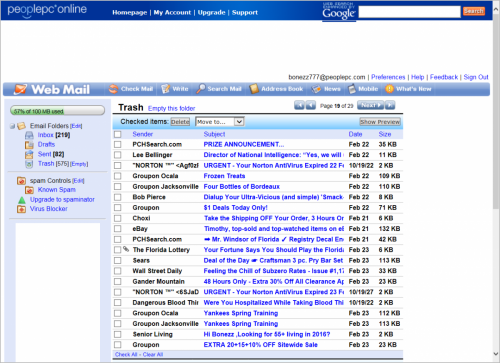Viewport: 500px width, 363px height.
Task: Click the Google logo
Action: 339,13
